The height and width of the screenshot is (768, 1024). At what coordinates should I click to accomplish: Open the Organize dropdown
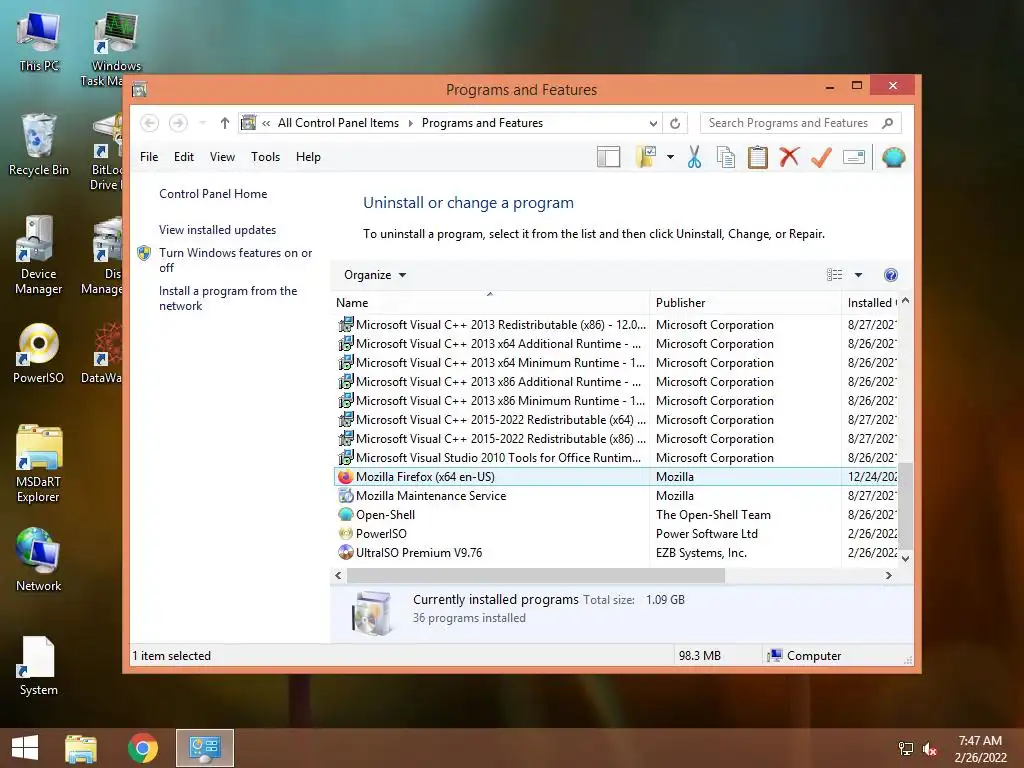(375, 275)
